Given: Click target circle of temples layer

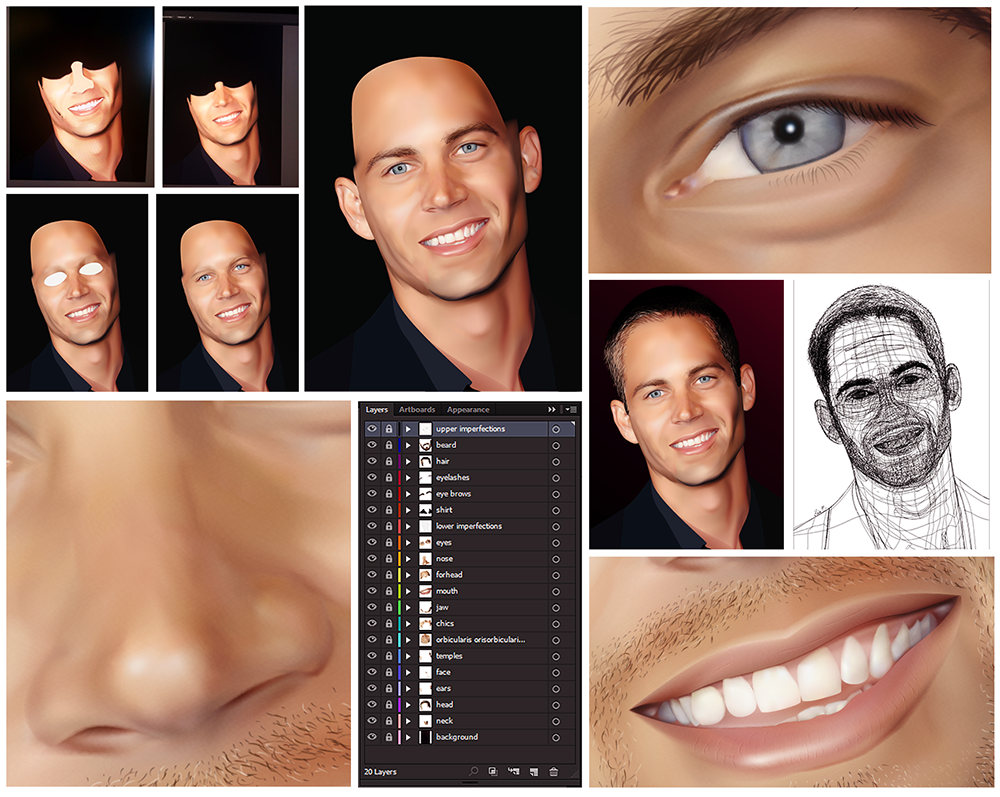Looking at the screenshot, I should (x=555, y=656).
